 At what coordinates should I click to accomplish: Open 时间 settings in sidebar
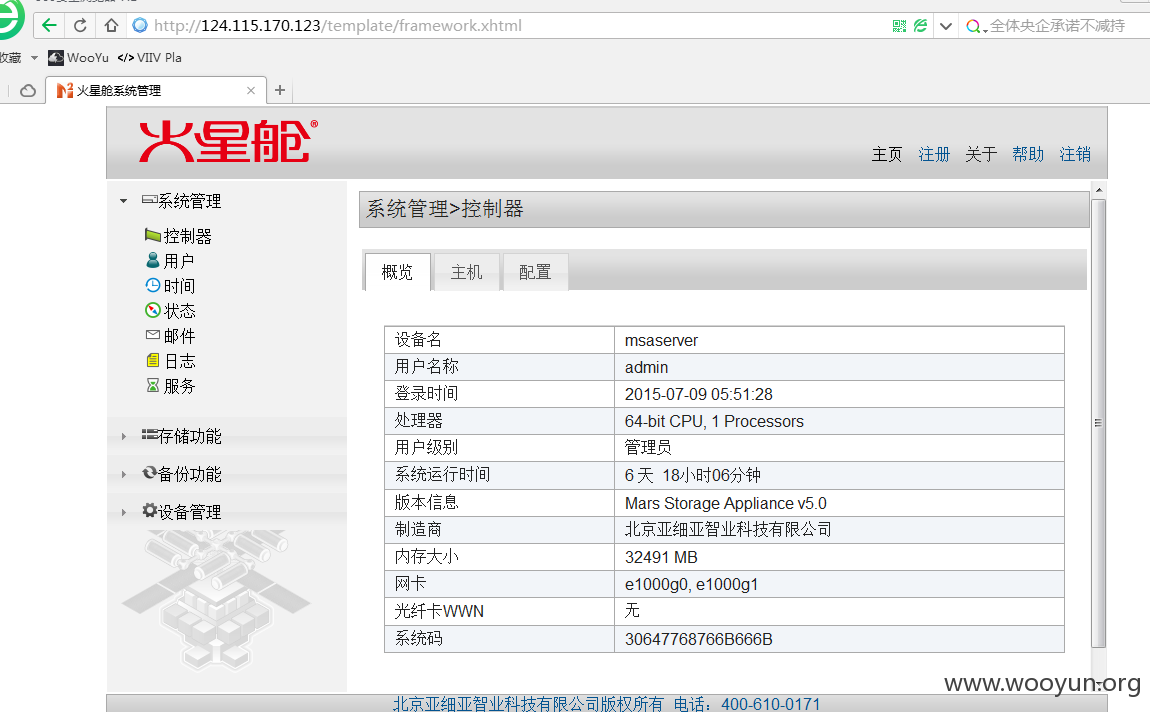[179, 286]
